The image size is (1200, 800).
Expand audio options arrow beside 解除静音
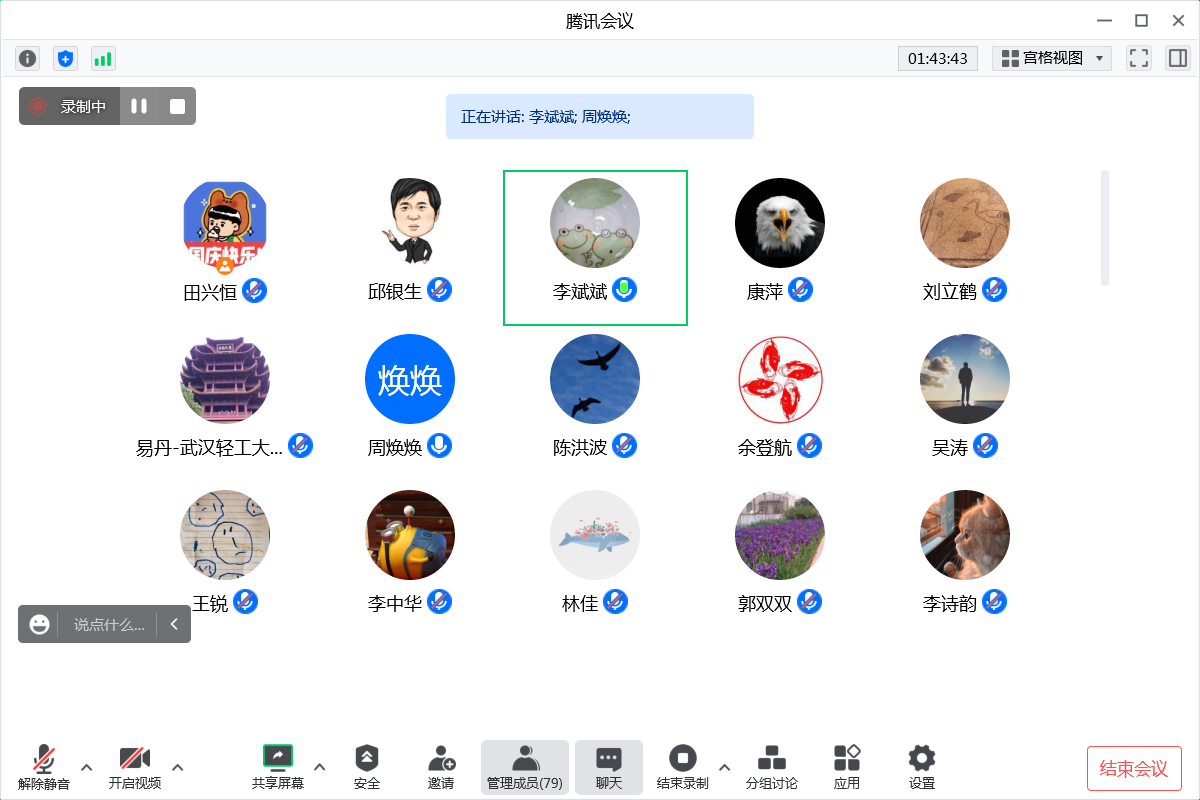(86, 767)
